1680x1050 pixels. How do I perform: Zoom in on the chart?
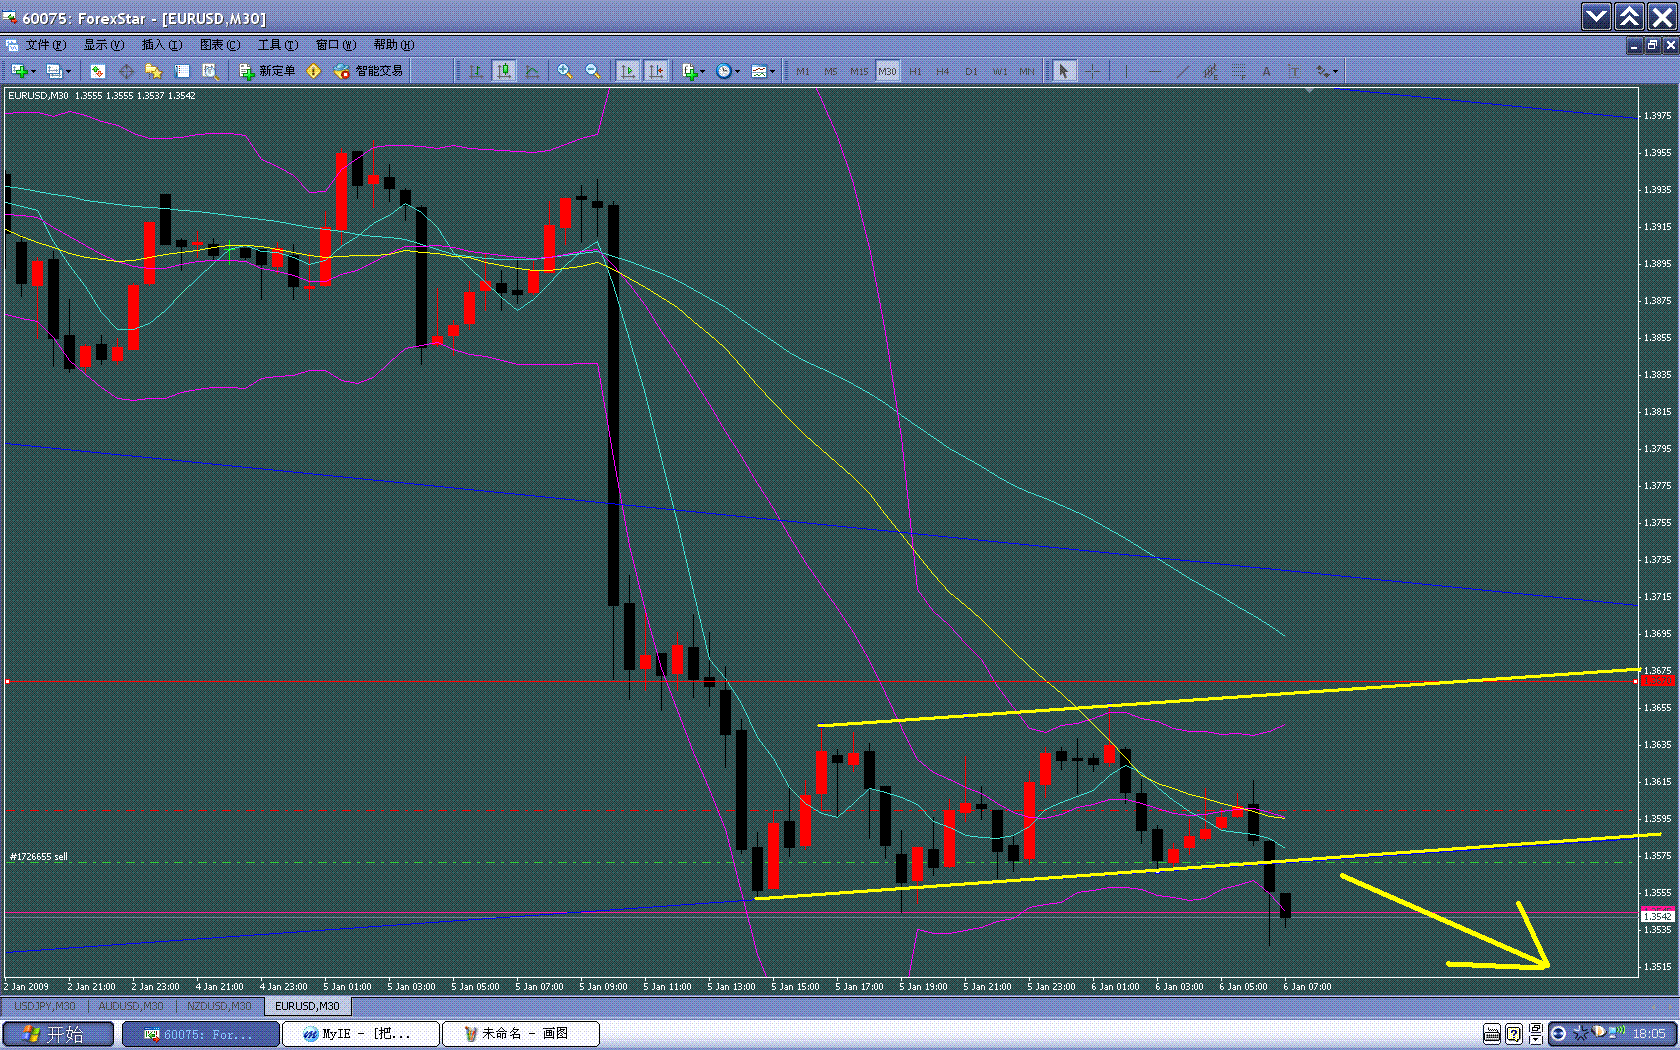tap(565, 71)
